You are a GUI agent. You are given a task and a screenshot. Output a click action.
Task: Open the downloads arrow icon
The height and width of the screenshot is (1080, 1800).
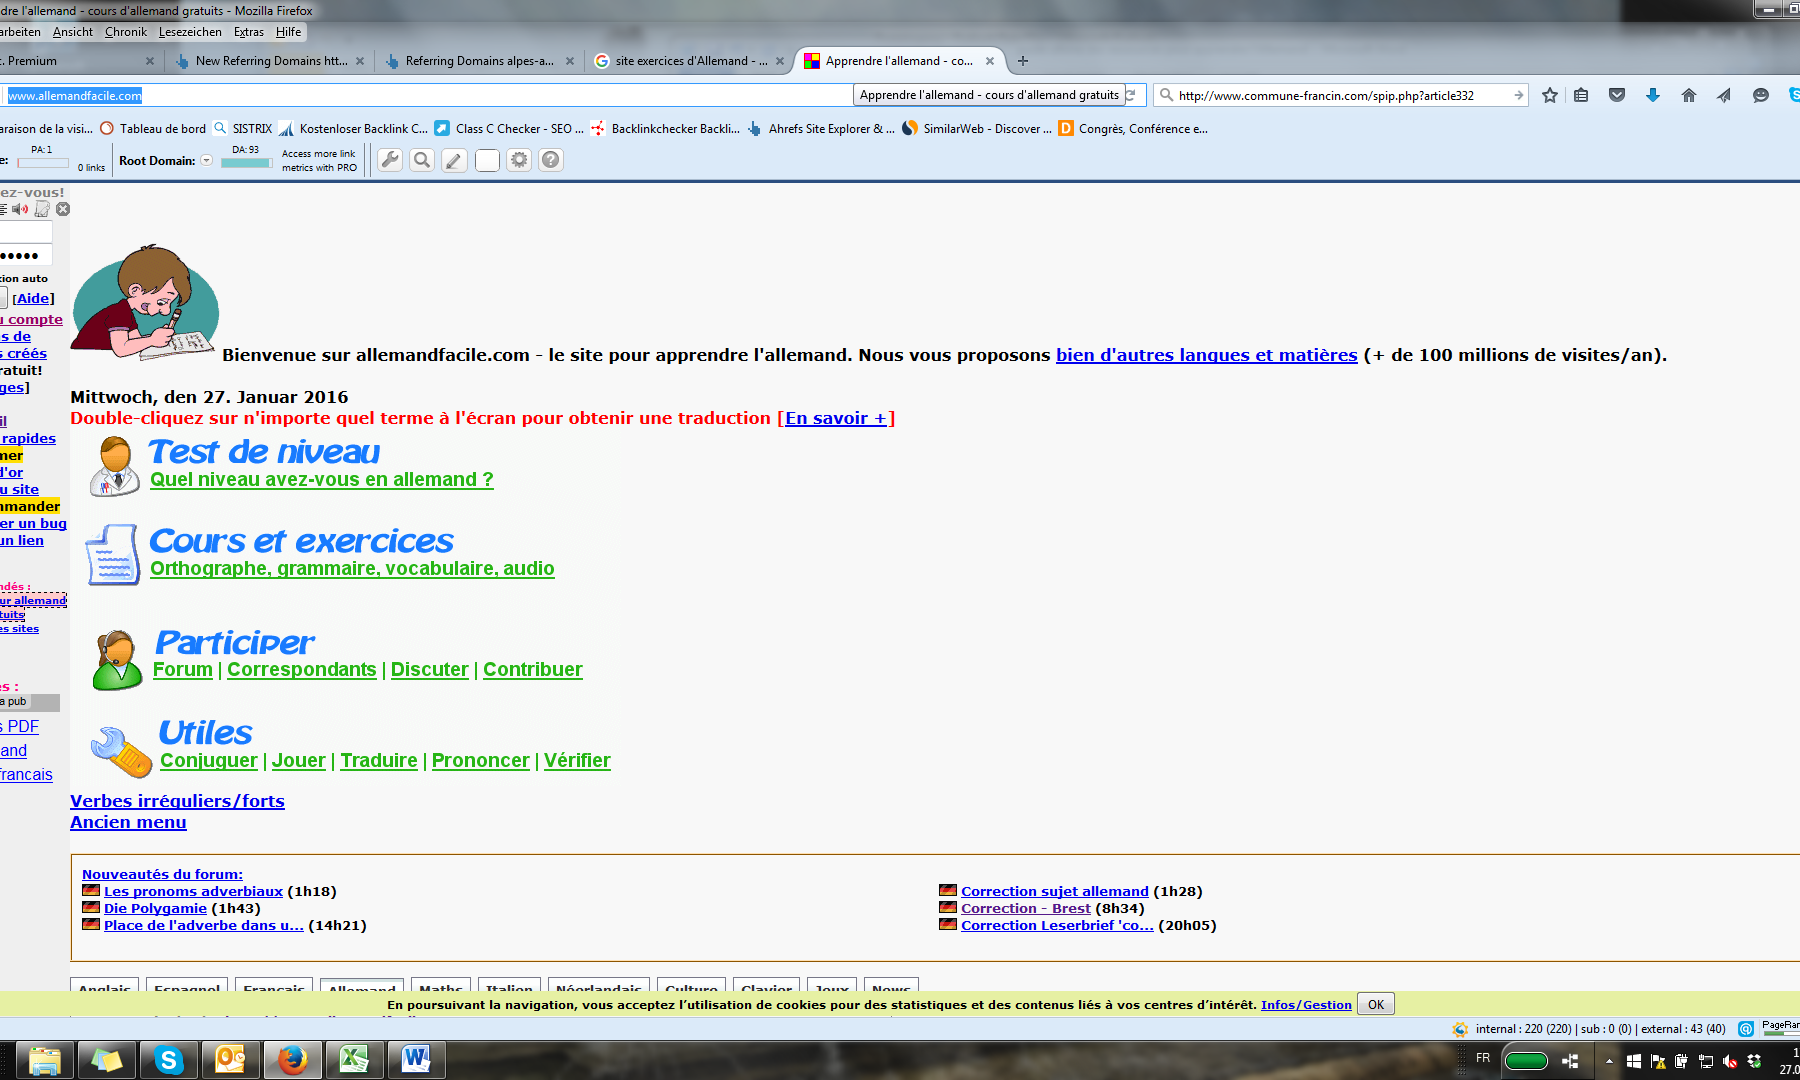tap(1653, 95)
